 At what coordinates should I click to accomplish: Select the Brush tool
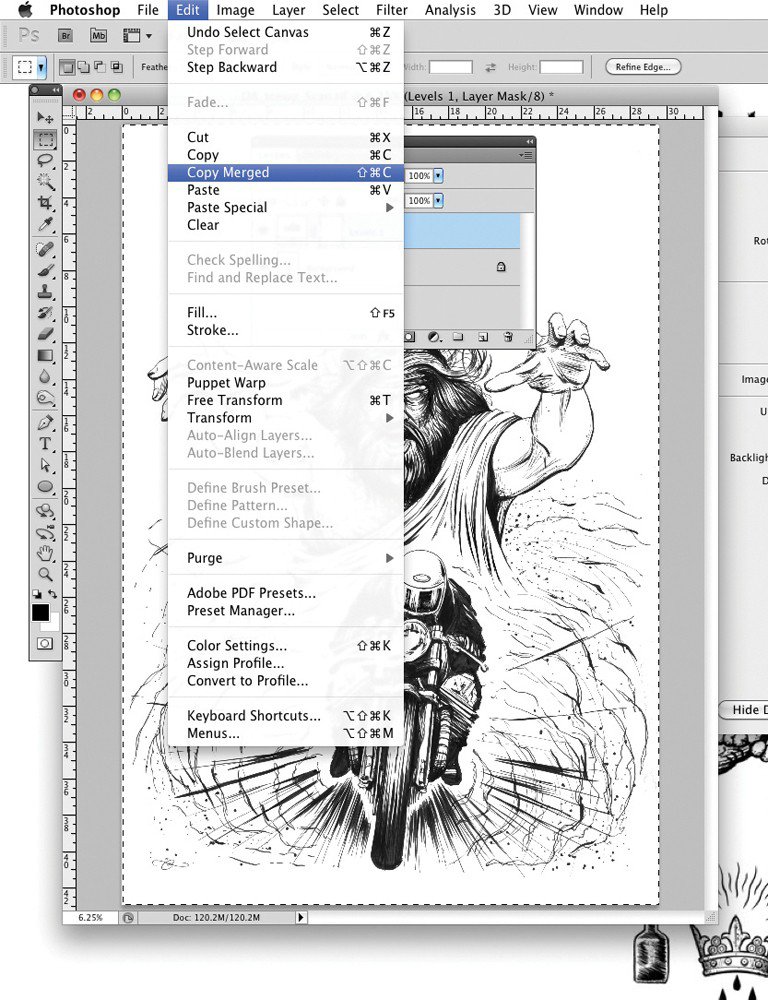click(45, 270)
